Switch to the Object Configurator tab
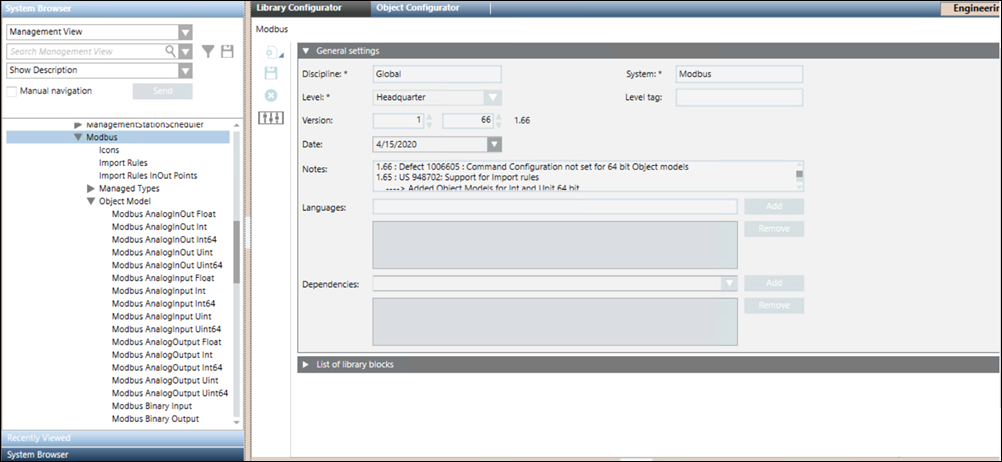1002x462 pixels. click(417, 7)
